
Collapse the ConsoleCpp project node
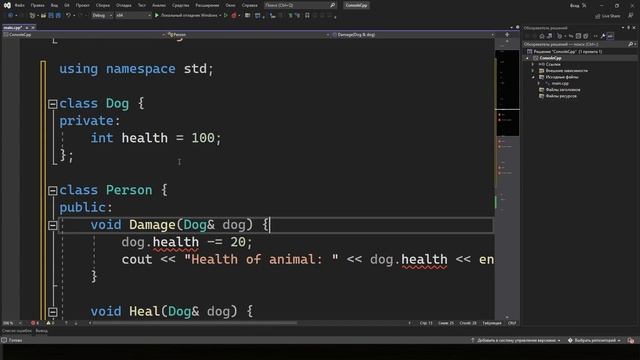pyautogui.click(x=527, y=58)
